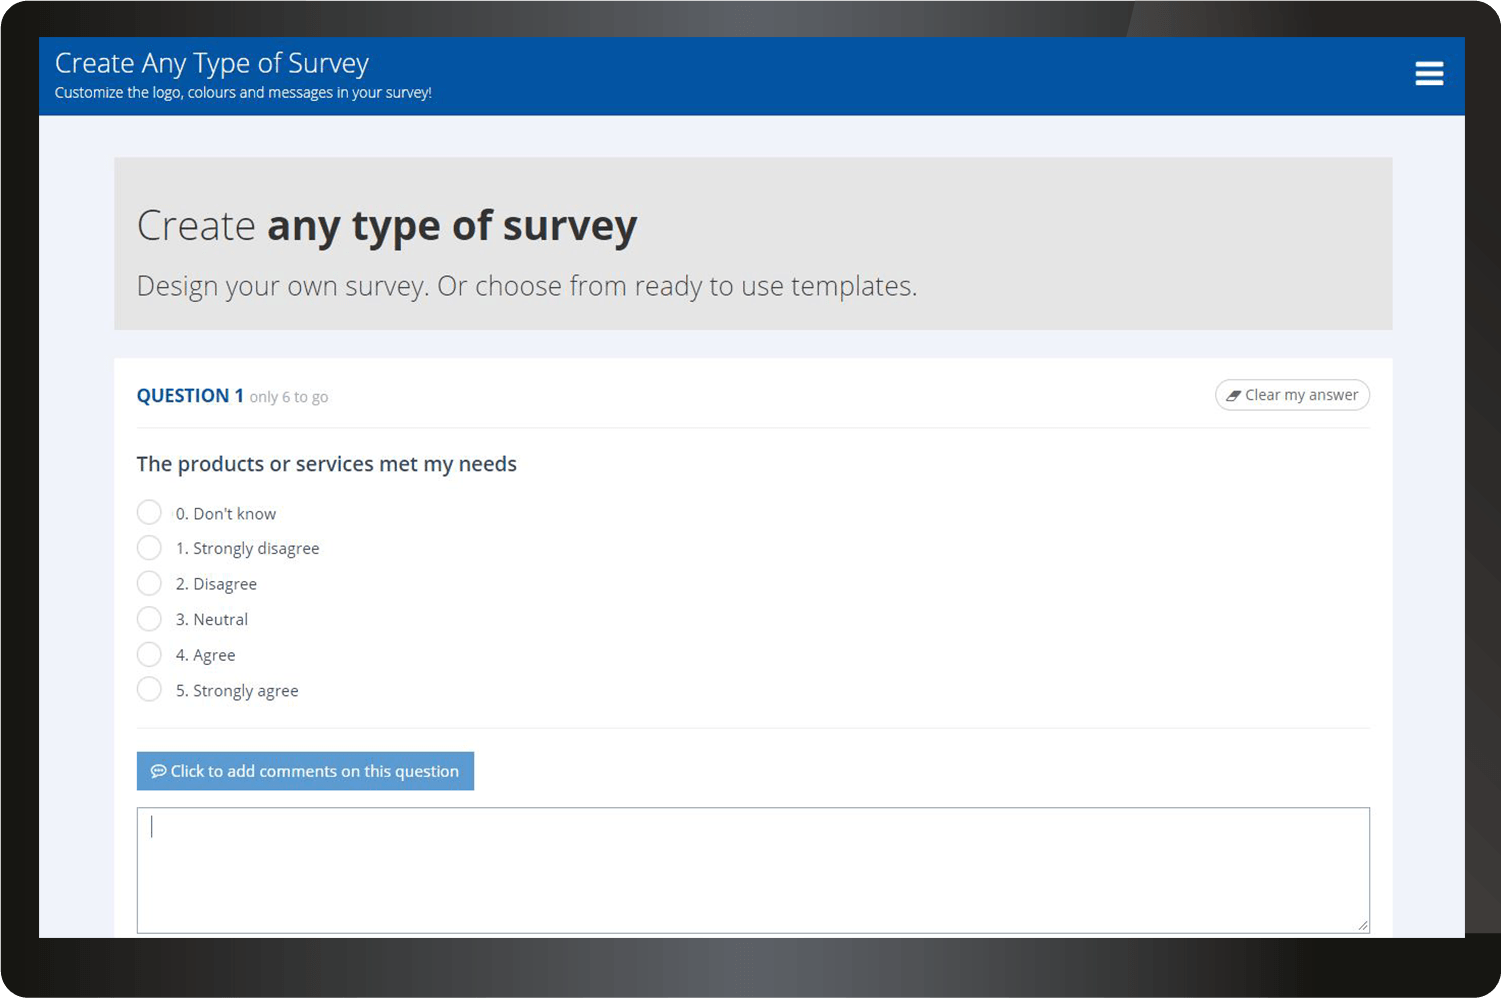The height and width of the screenshot is (998, 1501).
Task: Focus the comments text area
Action: pyautogui.click(x=752, y=870)
